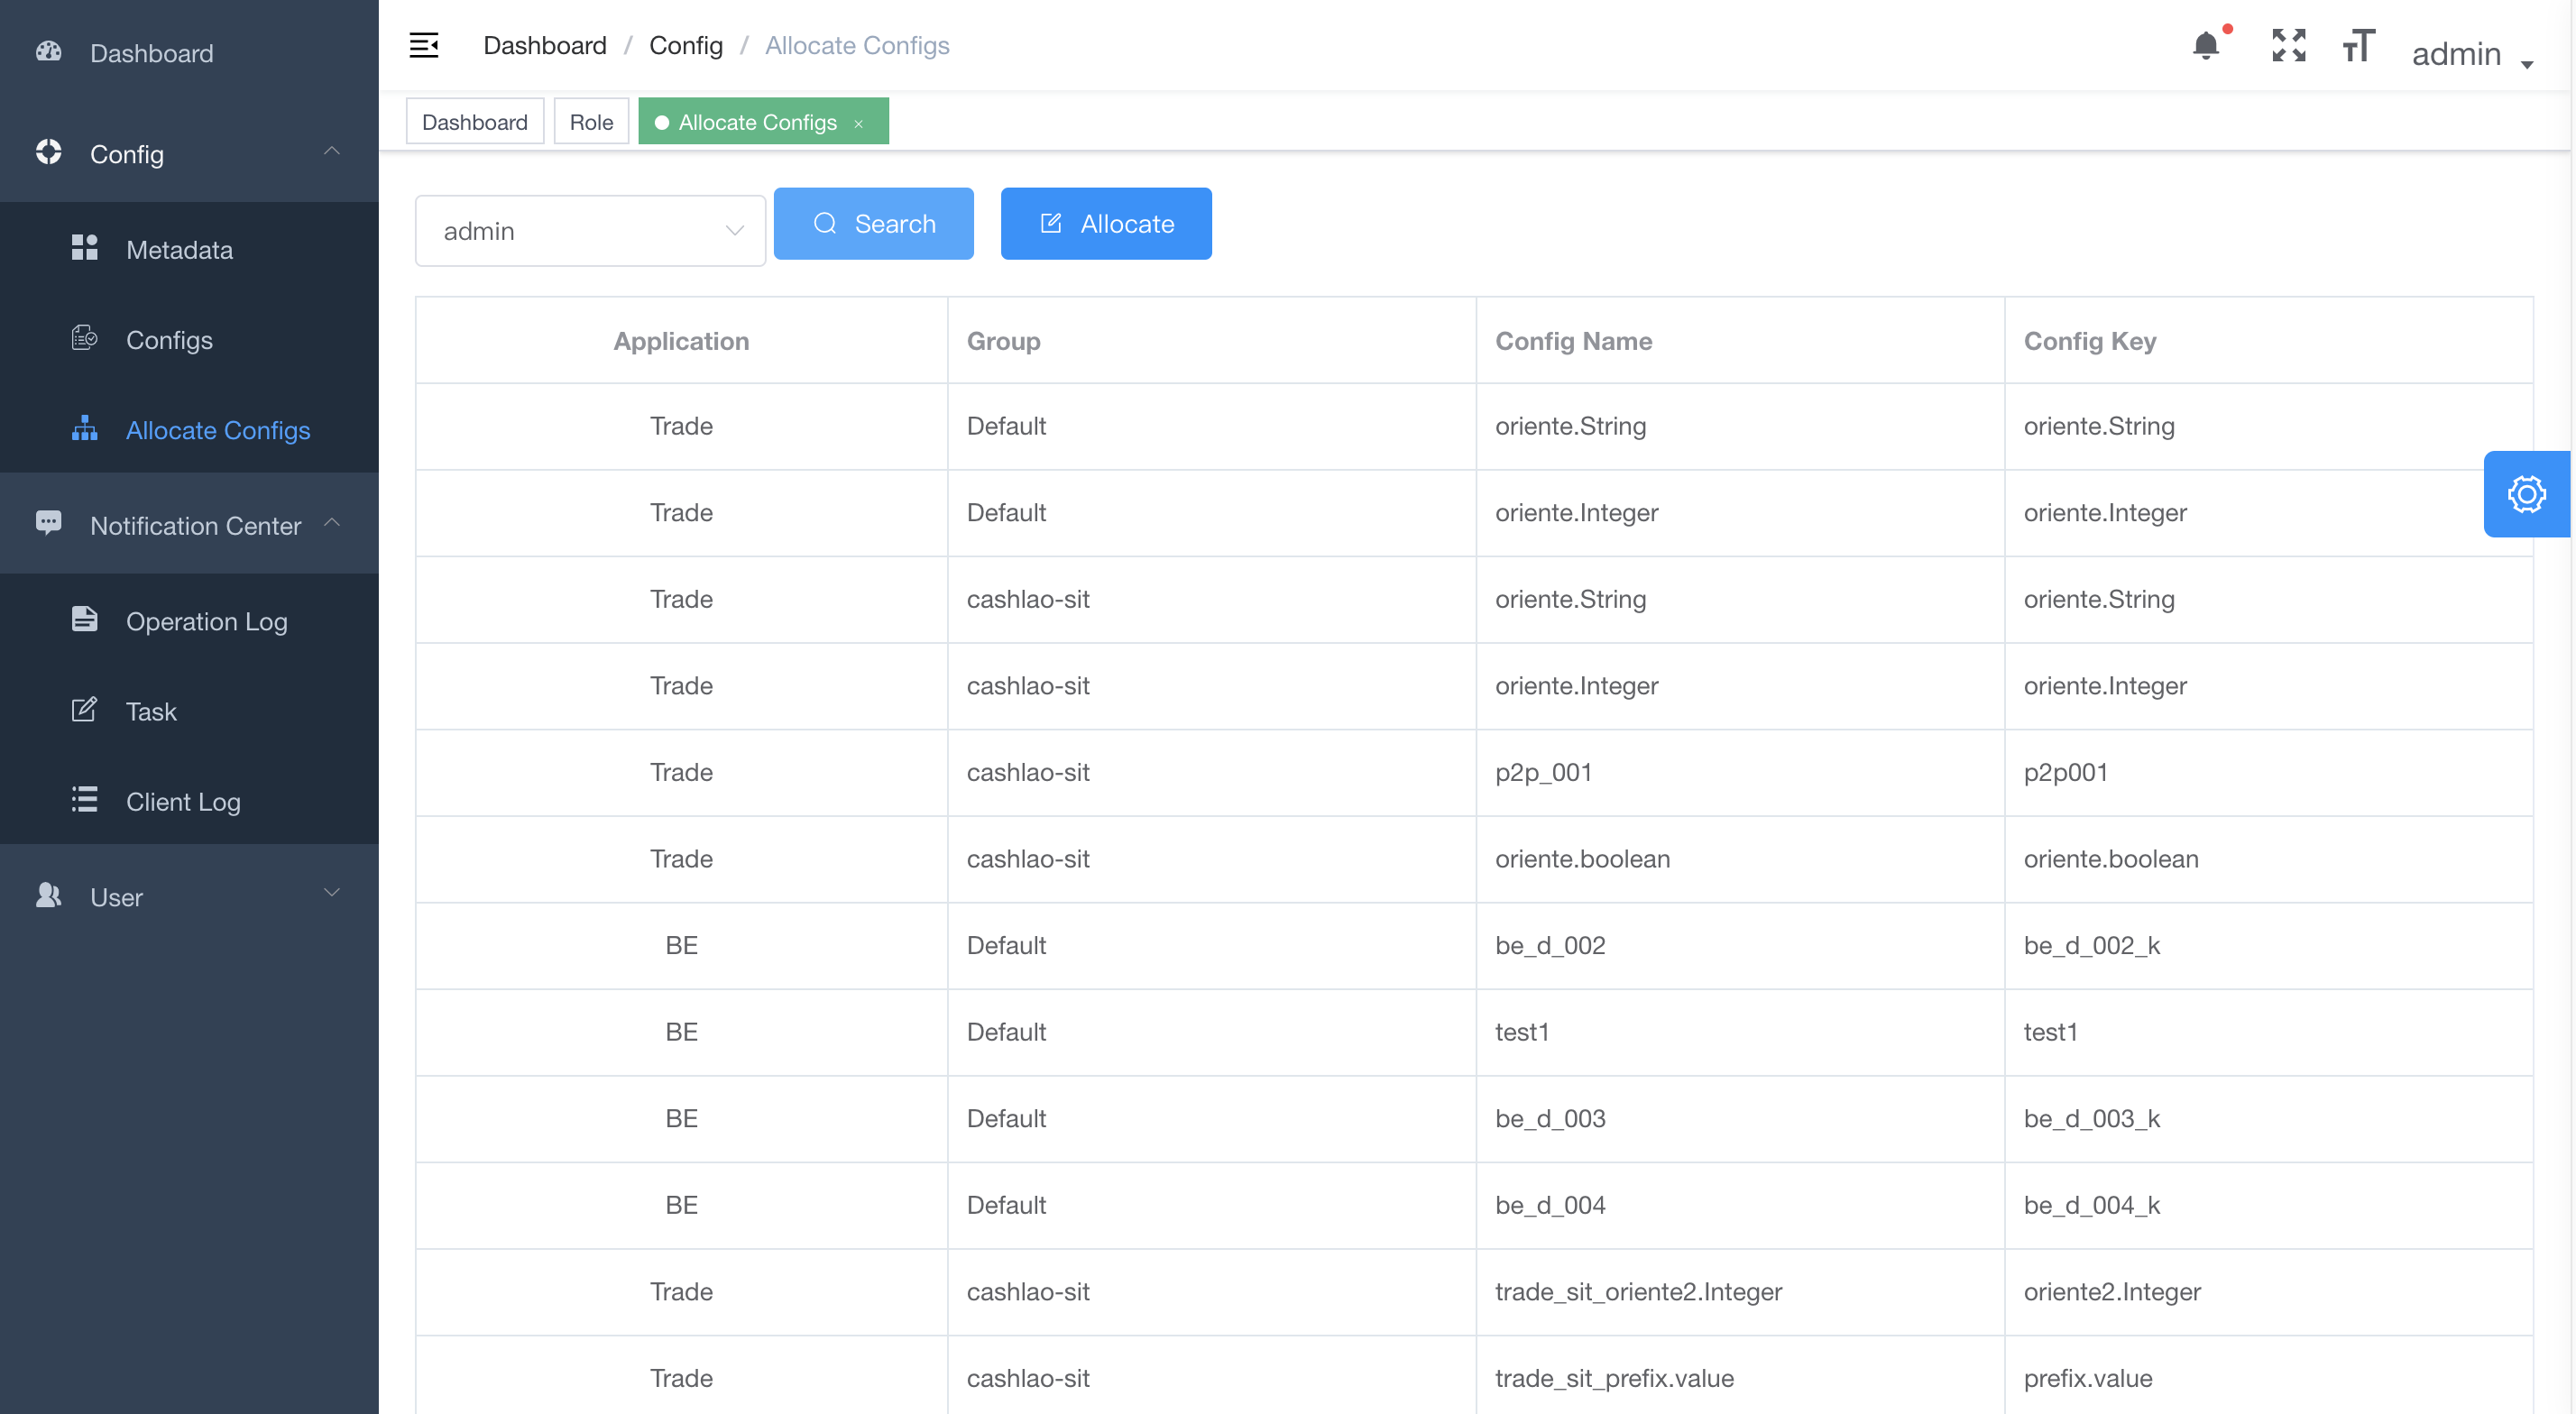Click the font size icon
2576x1414 pixels.
pyautogui.click(x=2357, y=46)
